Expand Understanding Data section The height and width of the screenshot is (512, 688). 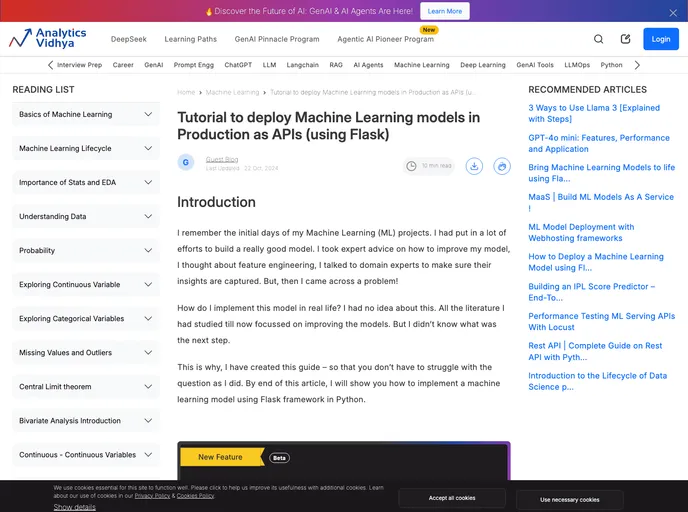pyautogui.click(x=86, y=216)
